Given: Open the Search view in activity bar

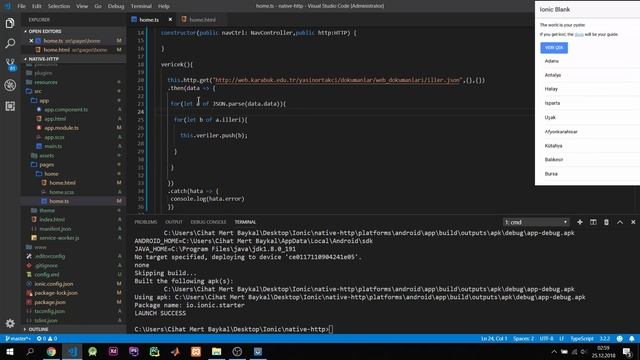Looking at the screenshot, I should 10,43.
